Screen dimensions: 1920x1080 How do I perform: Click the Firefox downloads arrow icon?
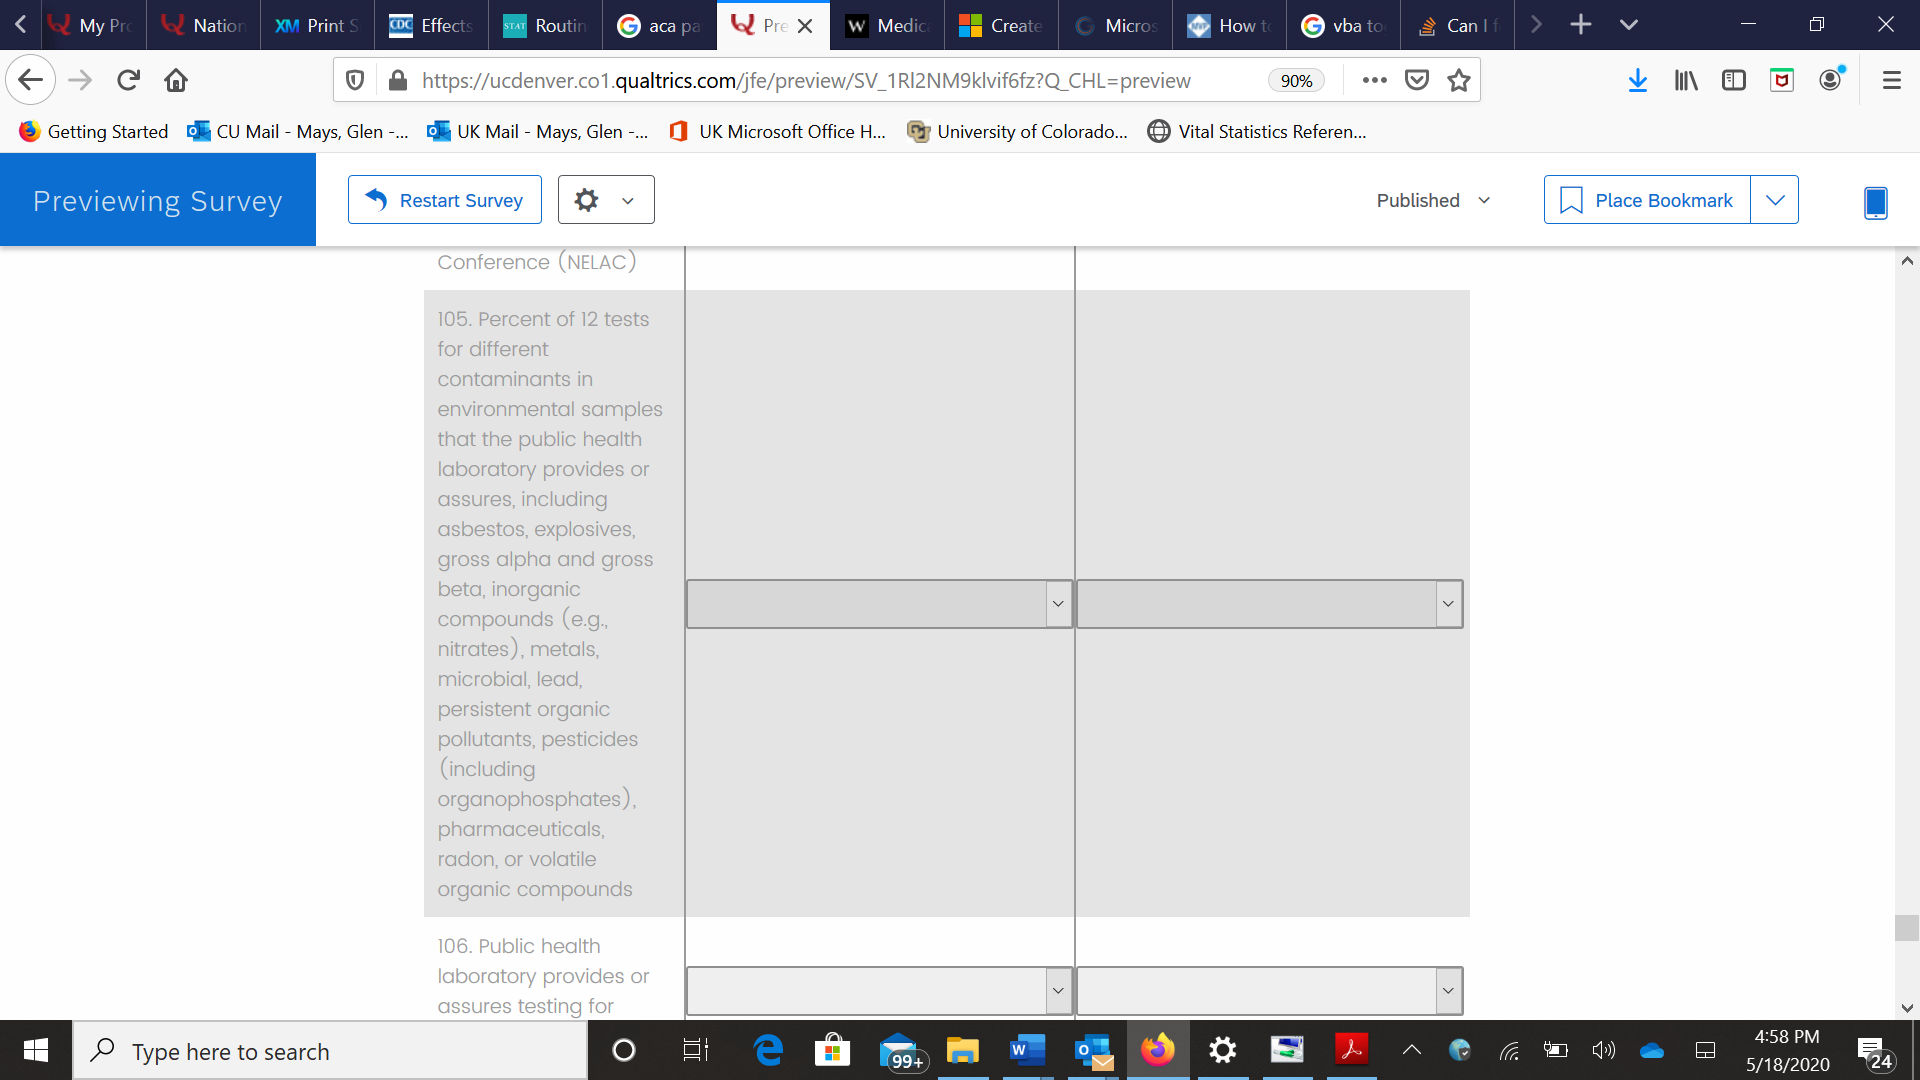tap(1637, 80)
